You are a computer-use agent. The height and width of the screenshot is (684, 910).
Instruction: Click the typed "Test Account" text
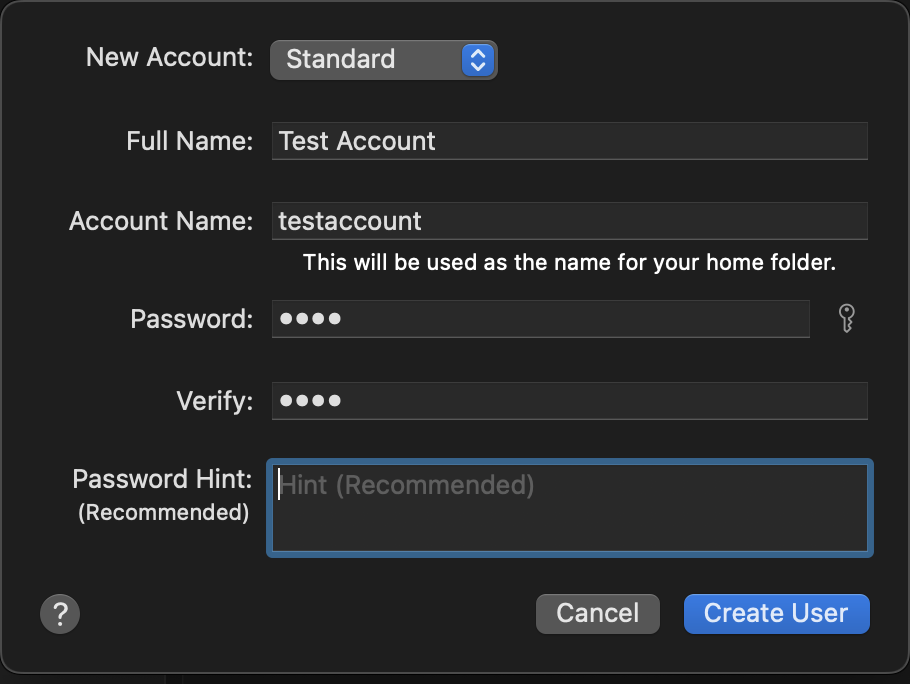[x=357, y=141]
